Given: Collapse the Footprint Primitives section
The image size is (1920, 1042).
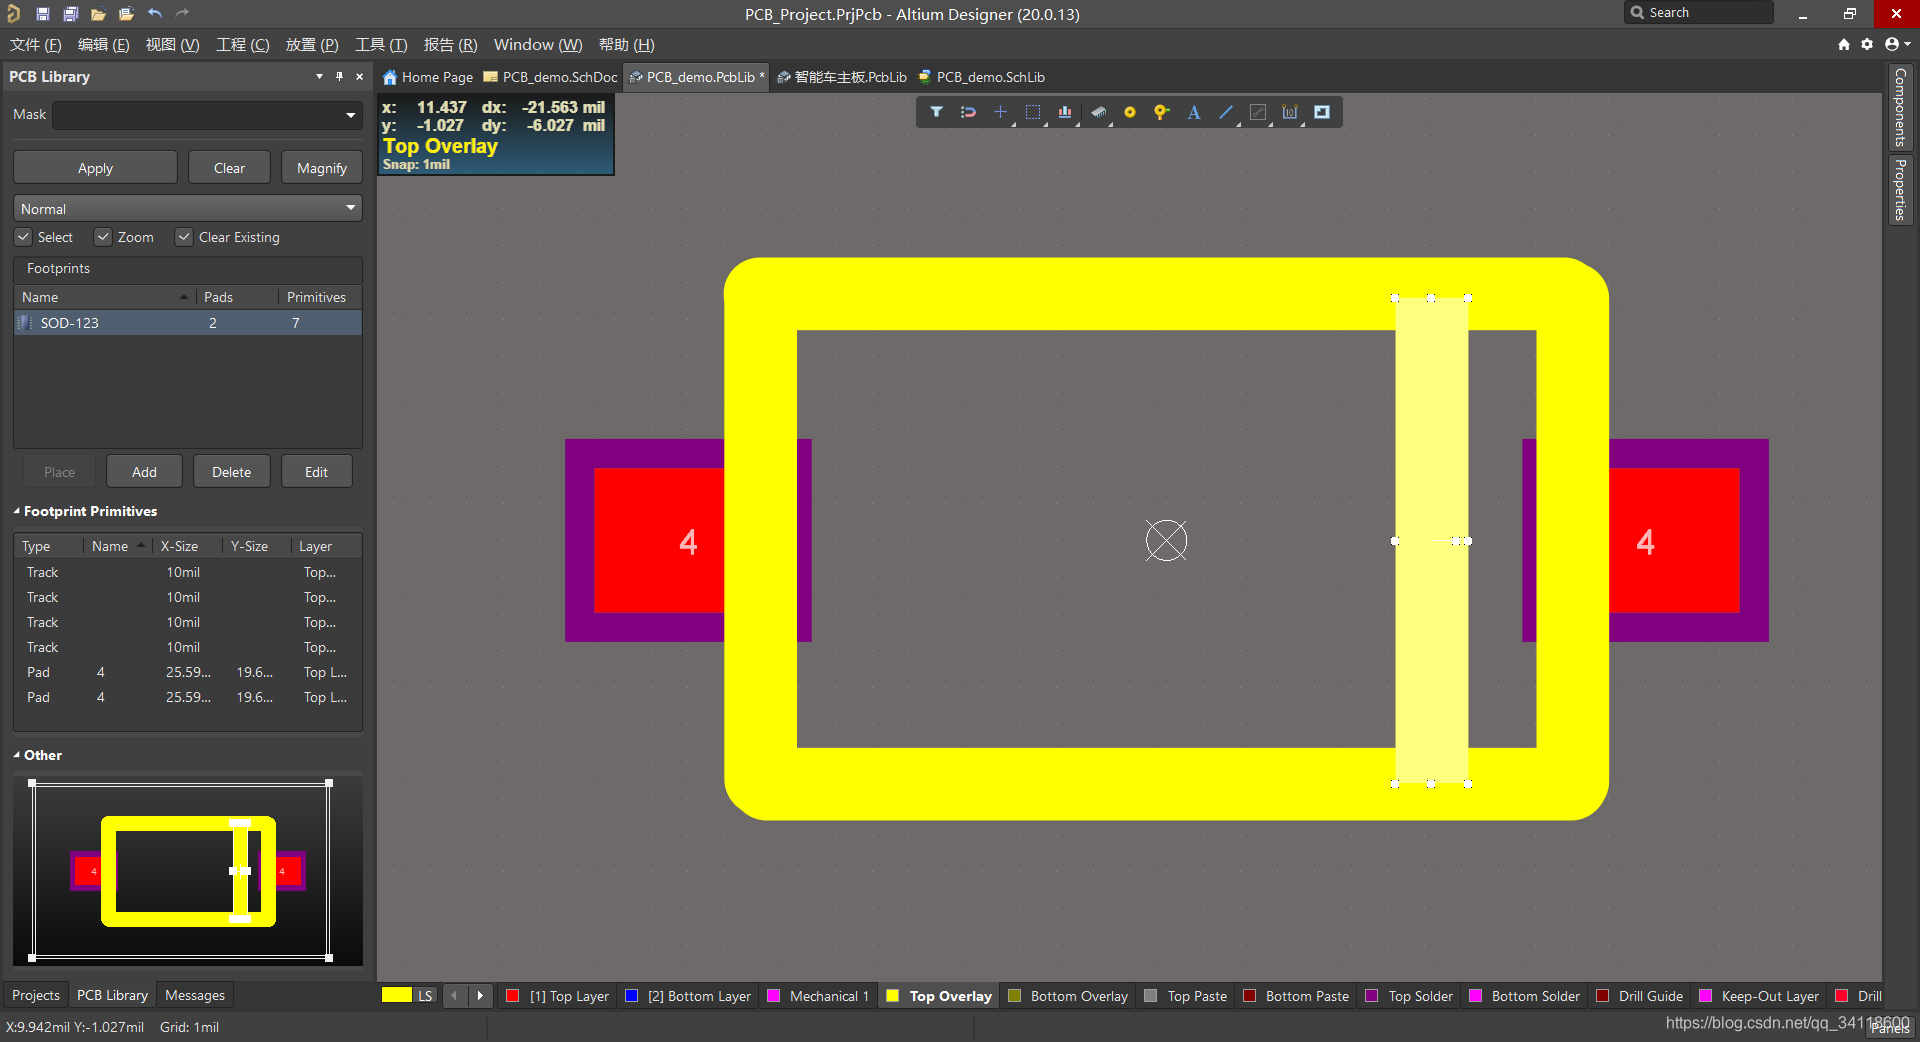Looking at the screenshot, I should [x=17, y=511].
